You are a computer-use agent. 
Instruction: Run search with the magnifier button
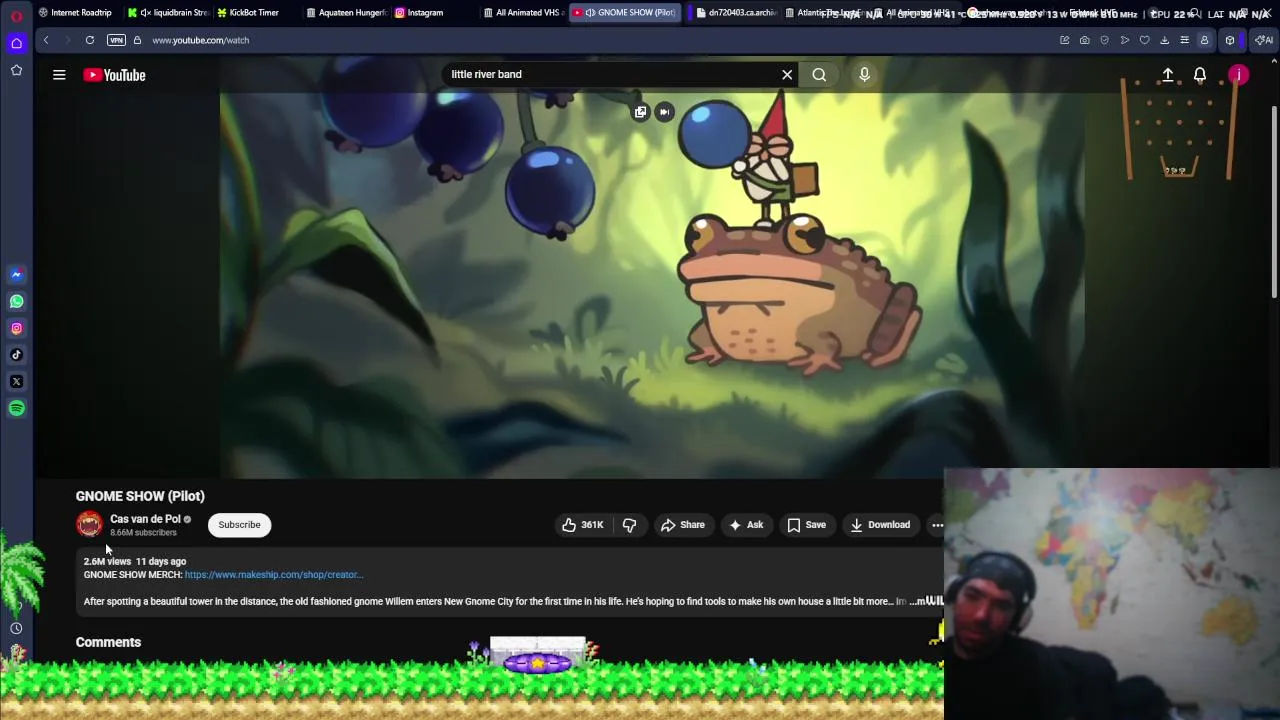click(x=819, y=74)
